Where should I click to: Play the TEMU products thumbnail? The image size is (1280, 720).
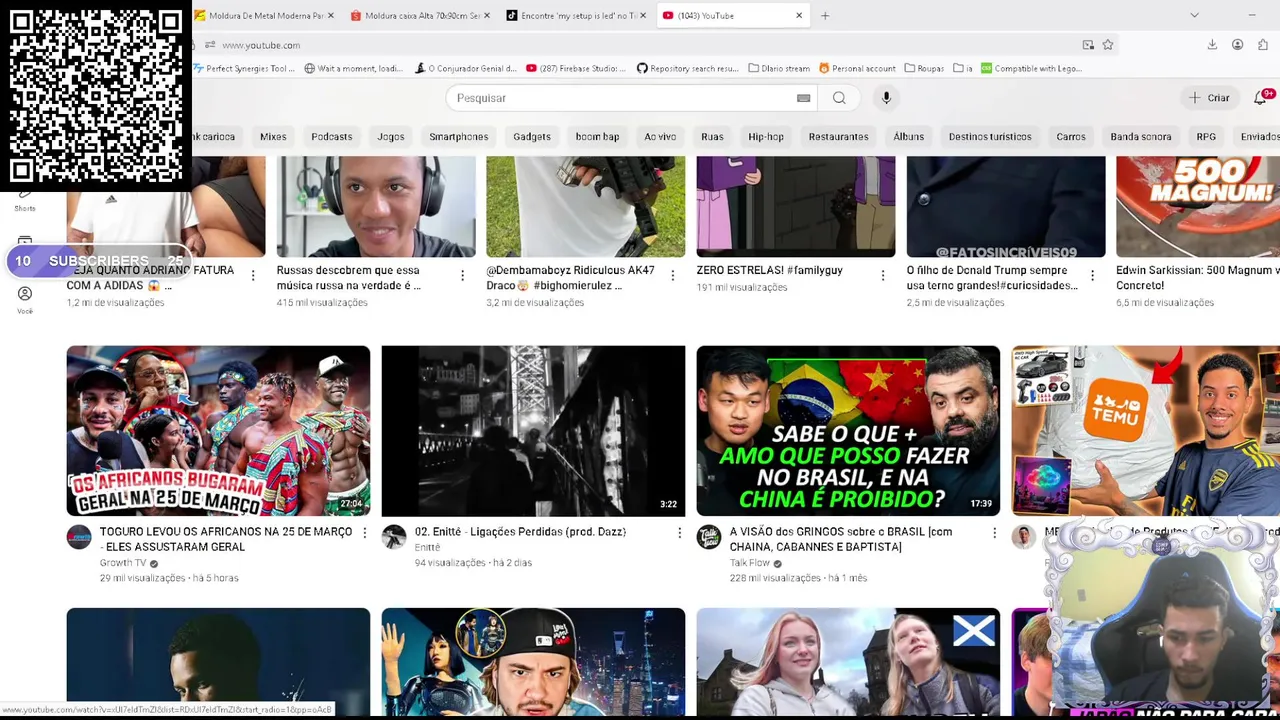pos(1146,431)
